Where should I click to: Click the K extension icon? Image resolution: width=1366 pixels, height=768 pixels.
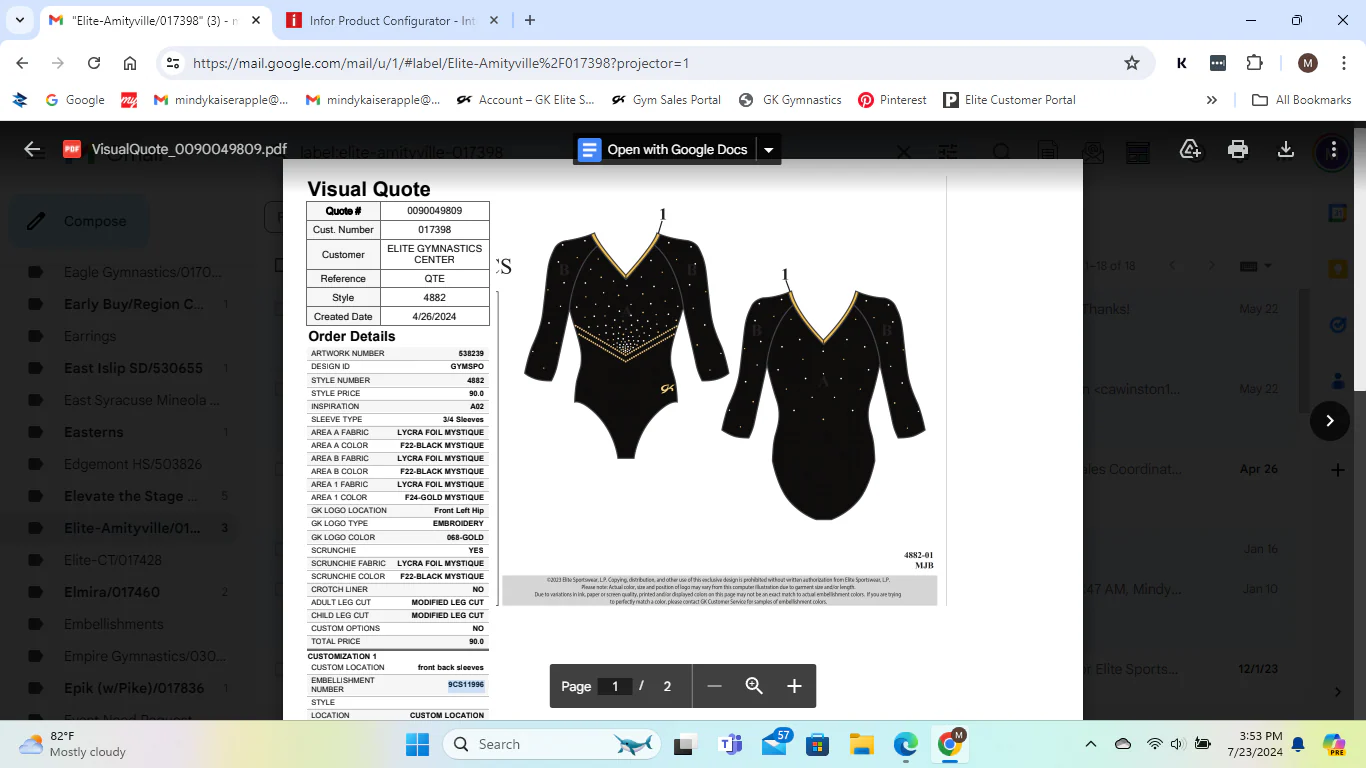coord(1181,63)
